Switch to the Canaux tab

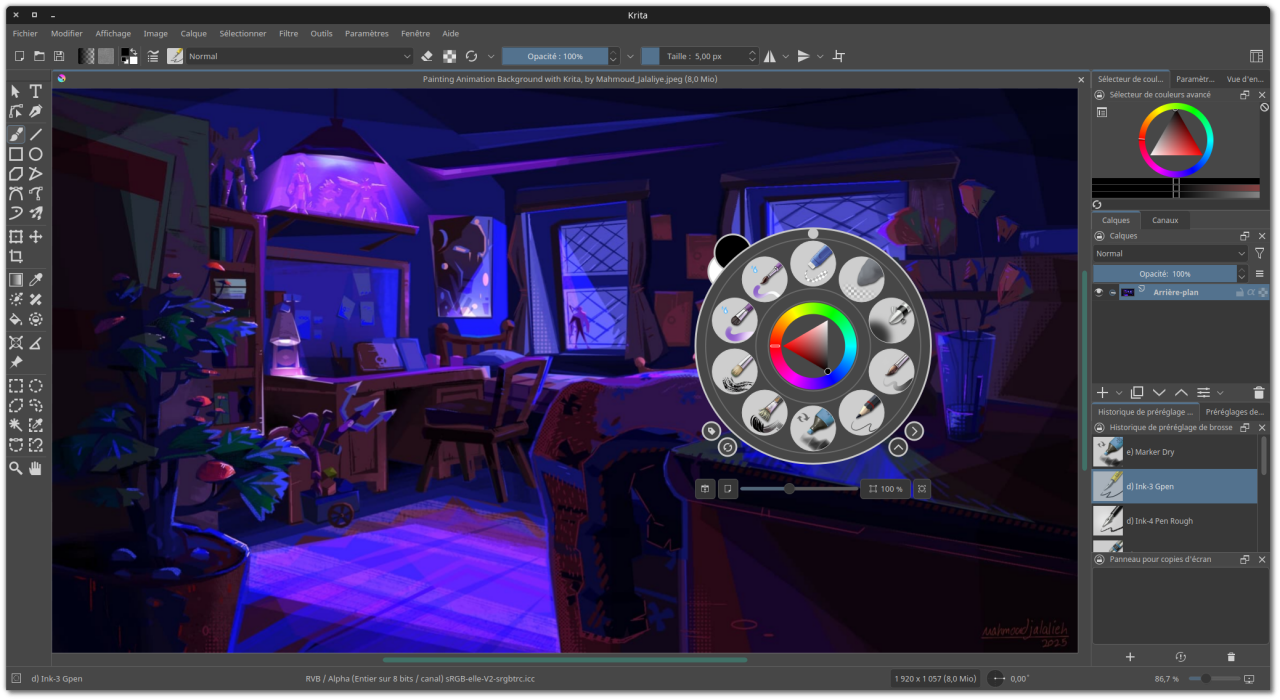[x=1165, y=220]
